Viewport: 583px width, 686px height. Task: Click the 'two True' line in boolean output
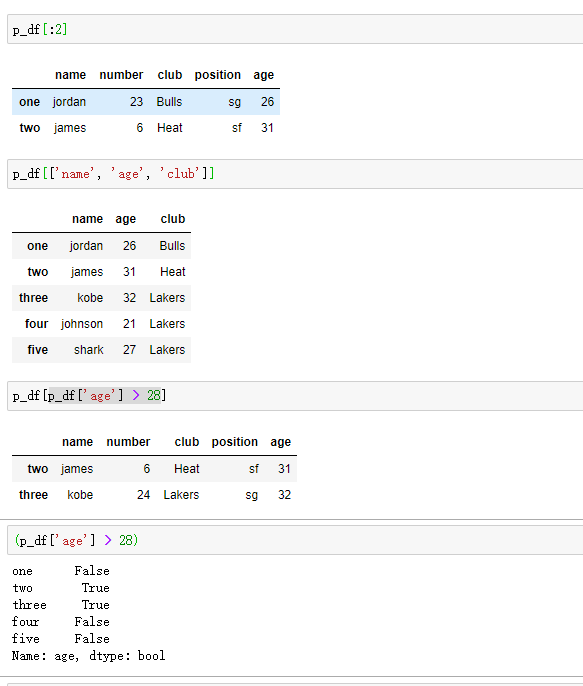pyautogui.click(x=61, y=588)
